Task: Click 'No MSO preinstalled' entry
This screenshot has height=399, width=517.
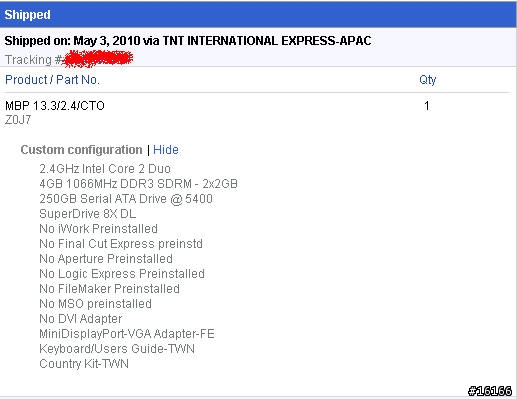Action: click(95, 304)
